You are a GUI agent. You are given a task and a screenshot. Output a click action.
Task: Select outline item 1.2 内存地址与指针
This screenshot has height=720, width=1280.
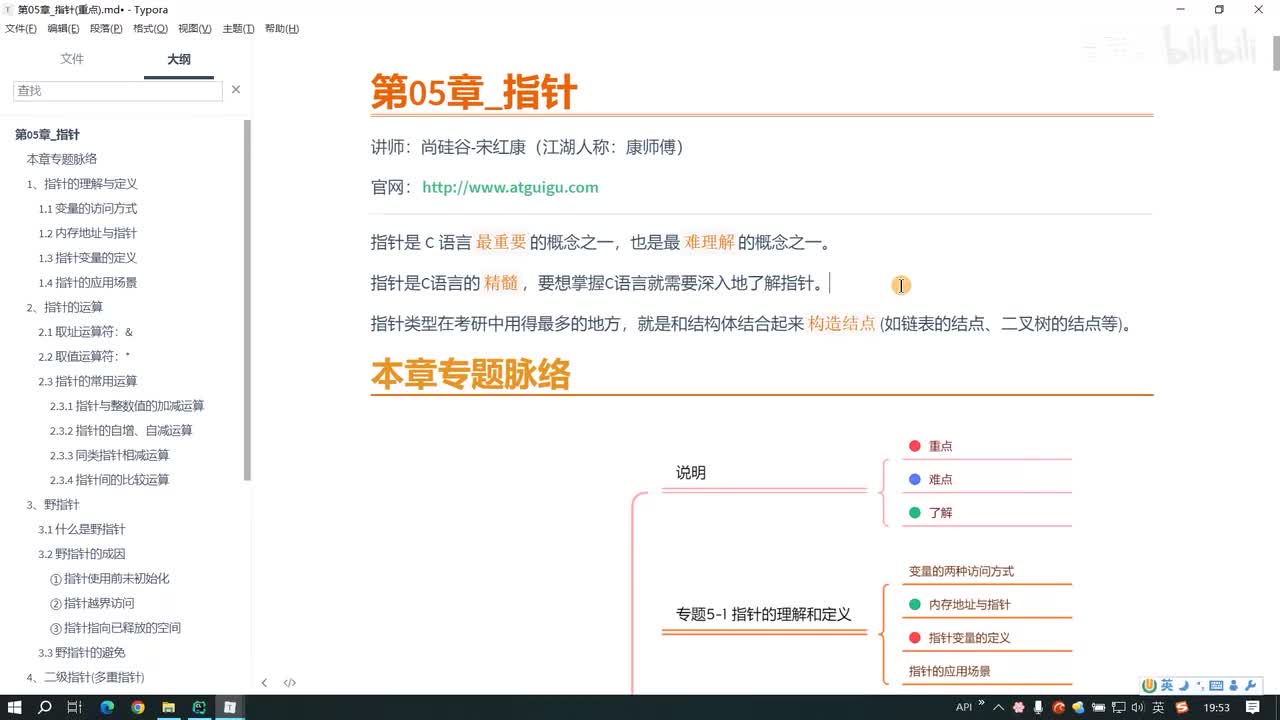tap(88, 233)
